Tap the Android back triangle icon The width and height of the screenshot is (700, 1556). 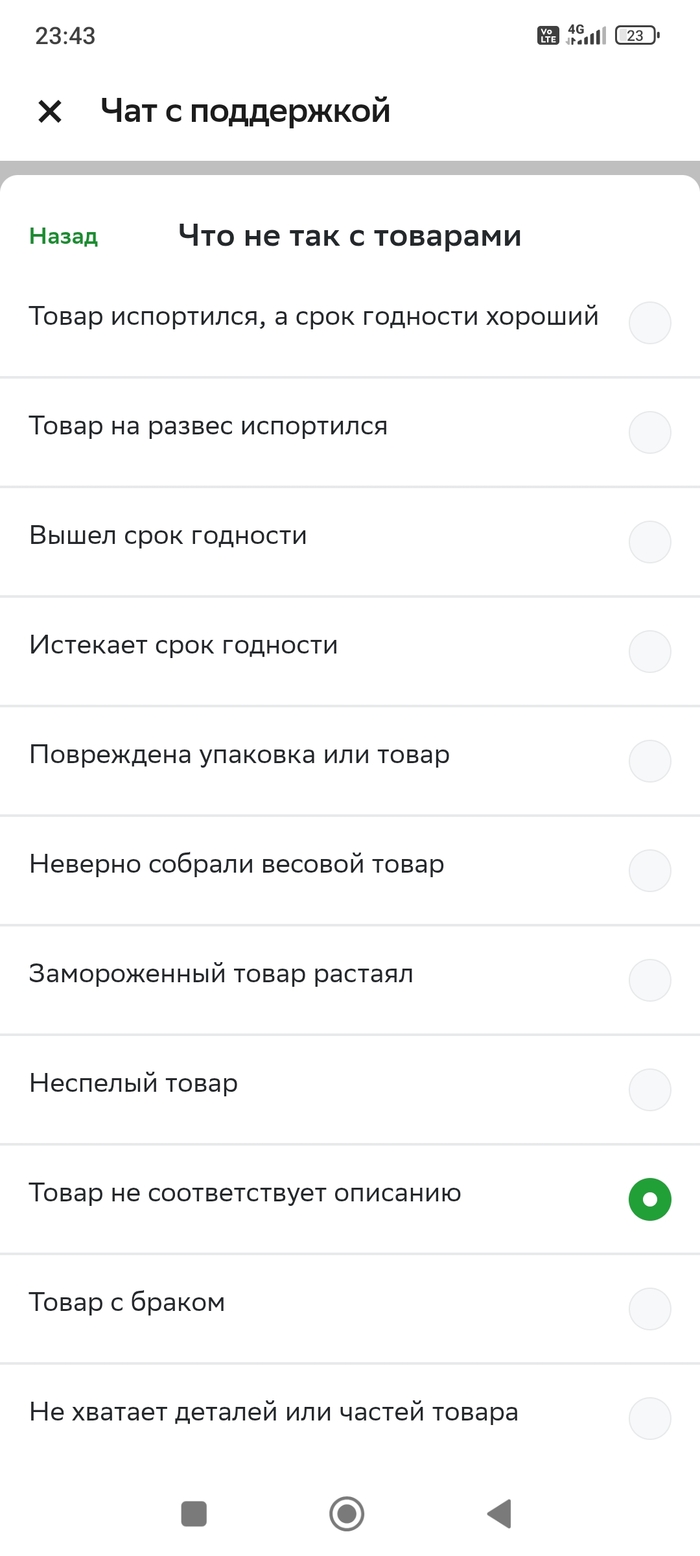click(499, 1514)
